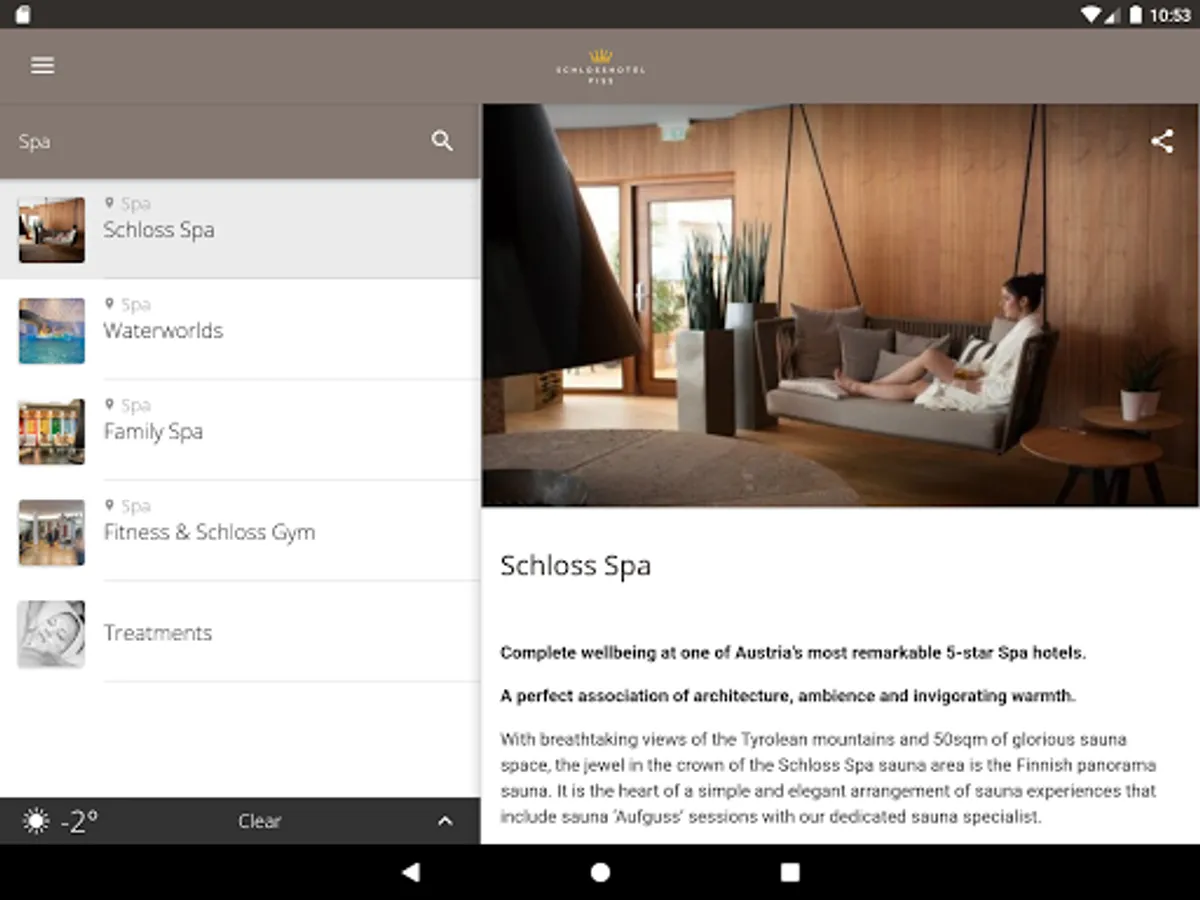Tap the location pin above Schloss Spa
This screenshot has height=900, width=1200.
point(109,203)
